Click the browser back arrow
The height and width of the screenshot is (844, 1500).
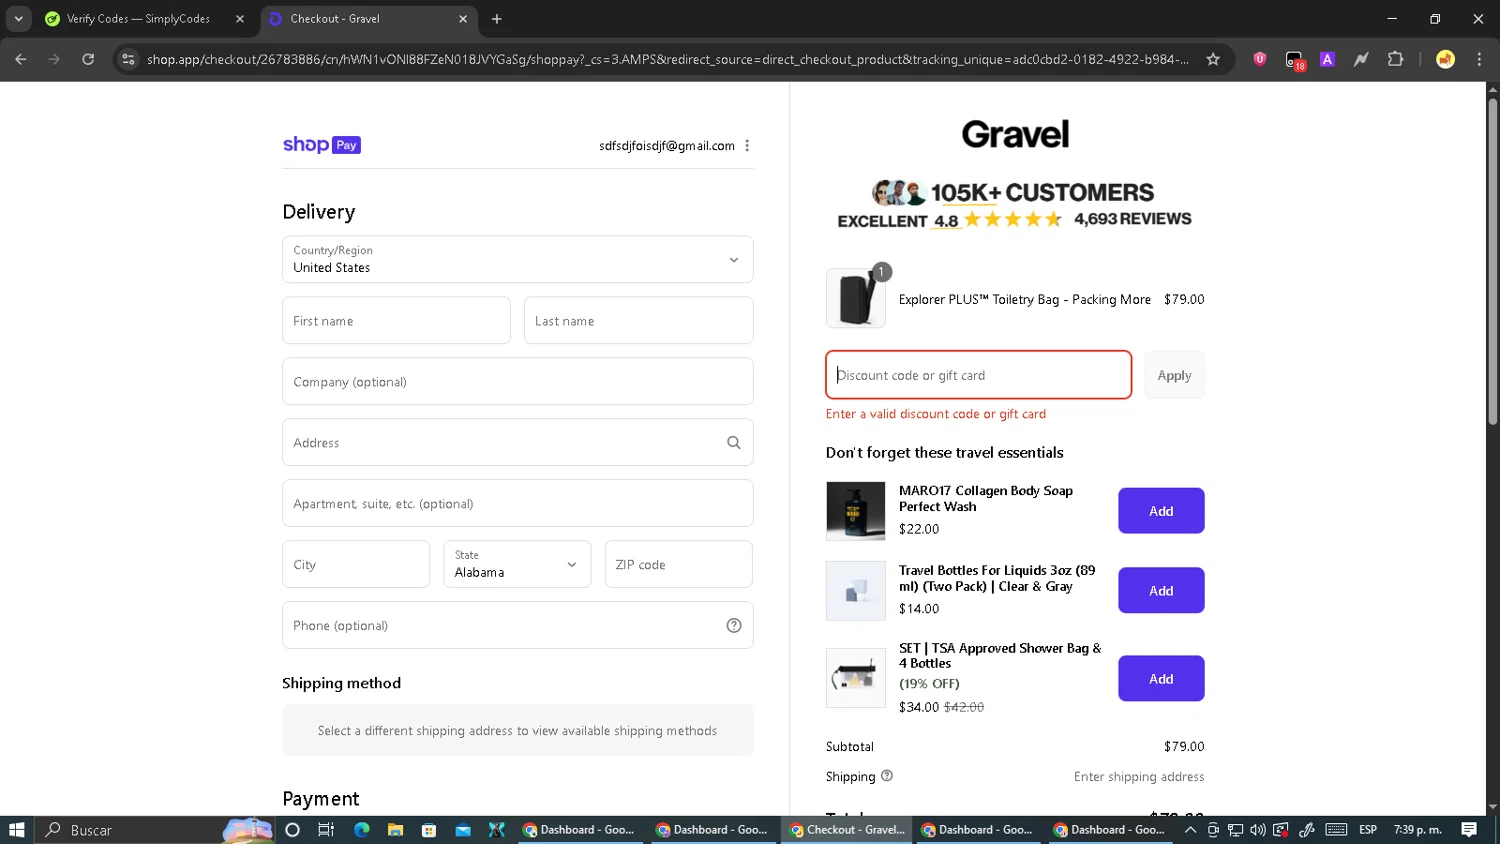pyautogui.click(x=21, y=59)
